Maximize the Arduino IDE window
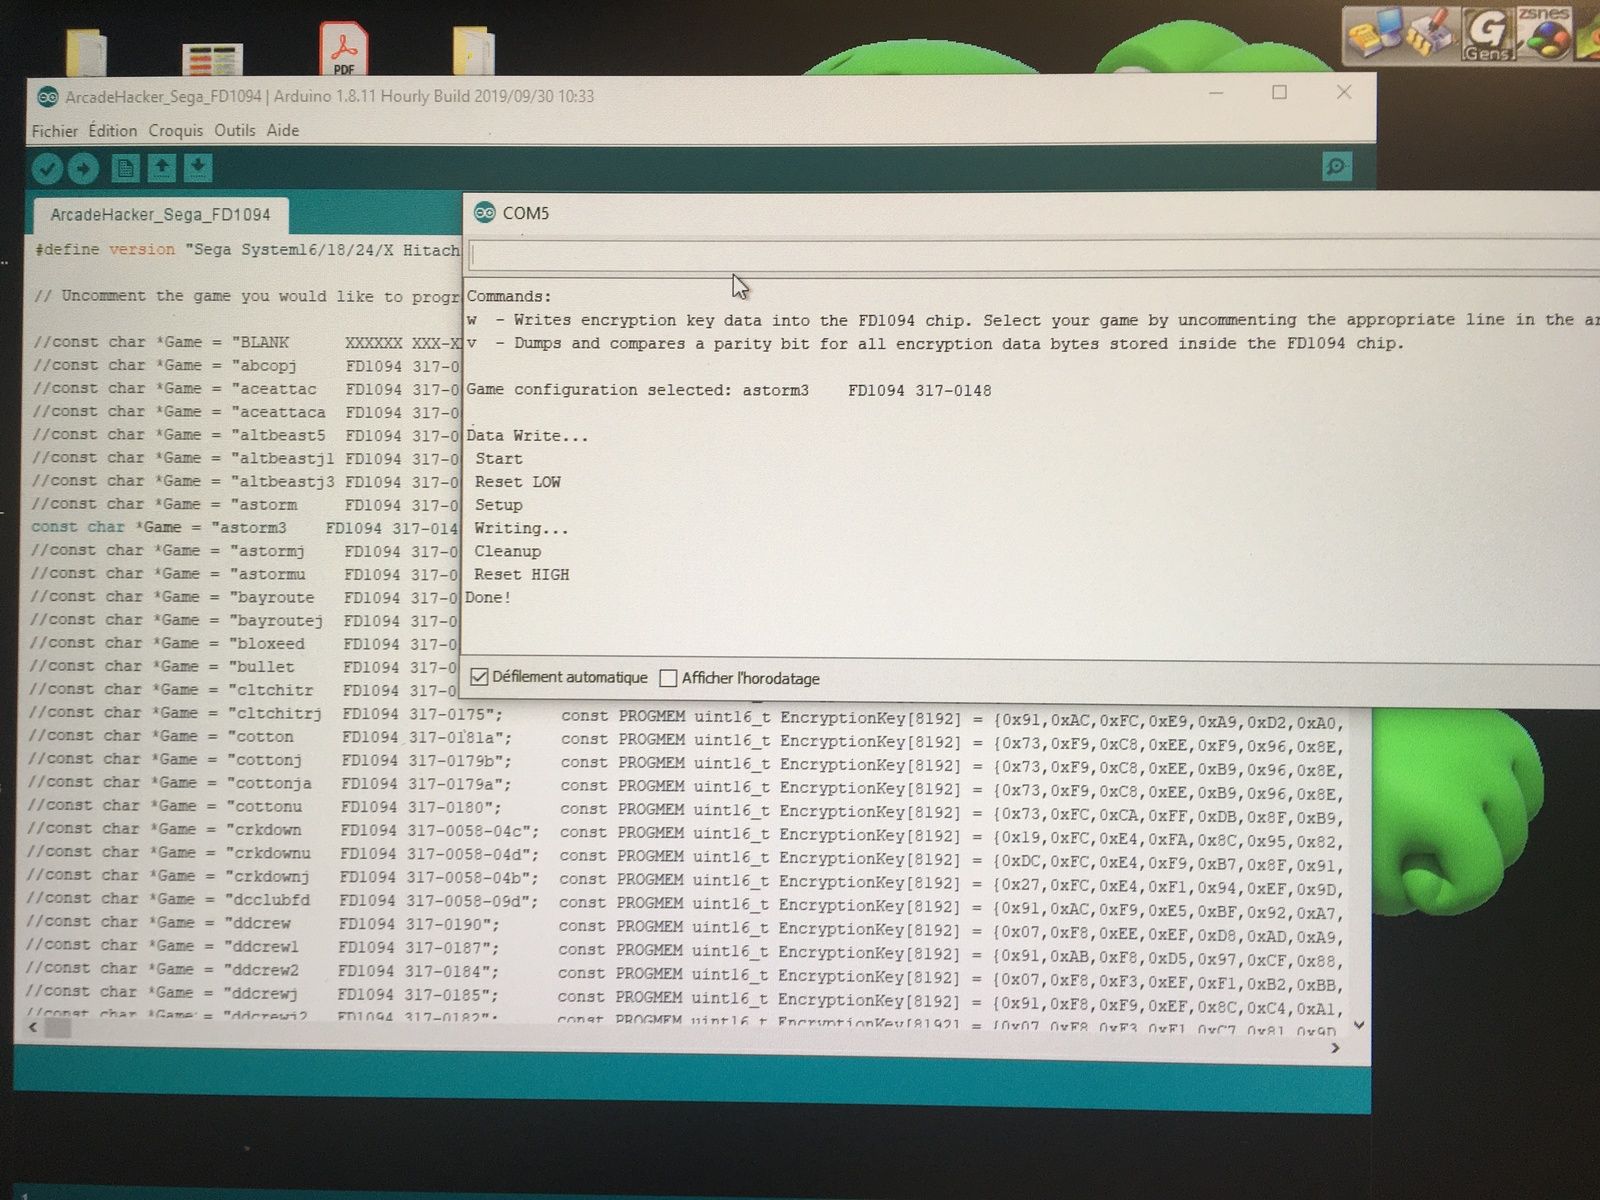This screenshot has width=1600, height=1200. [x=1279, y=92]
